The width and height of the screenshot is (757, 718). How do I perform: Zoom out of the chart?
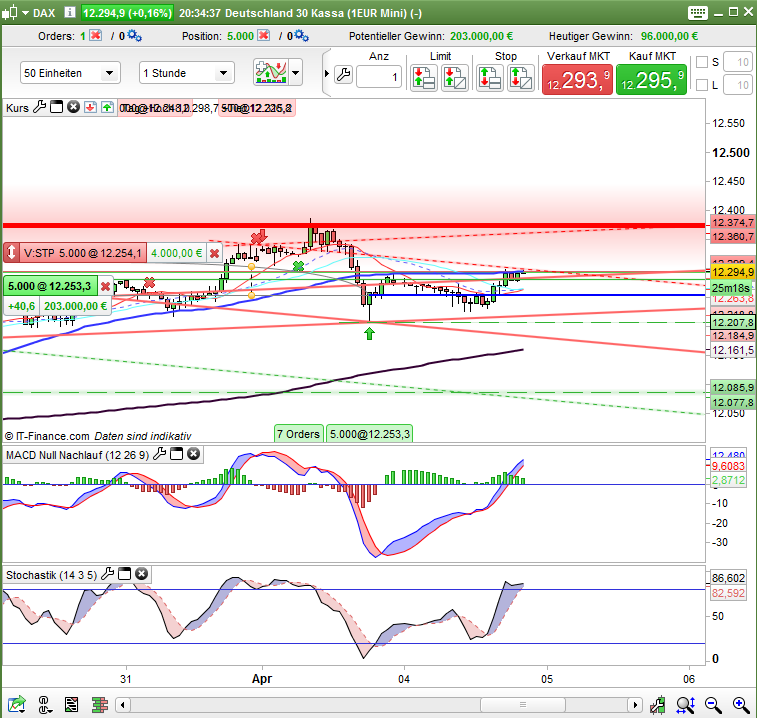713,705
